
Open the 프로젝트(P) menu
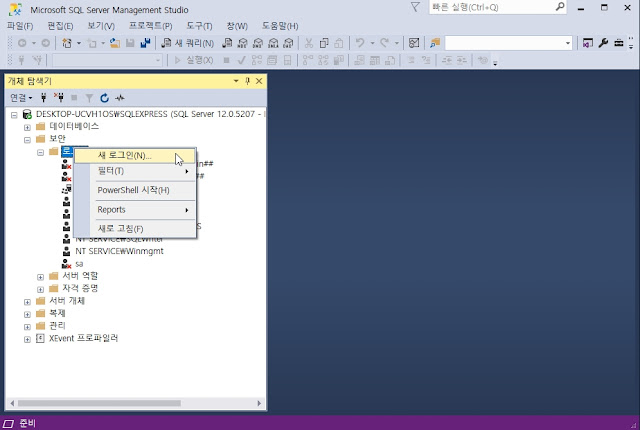(x=150, y=26)
